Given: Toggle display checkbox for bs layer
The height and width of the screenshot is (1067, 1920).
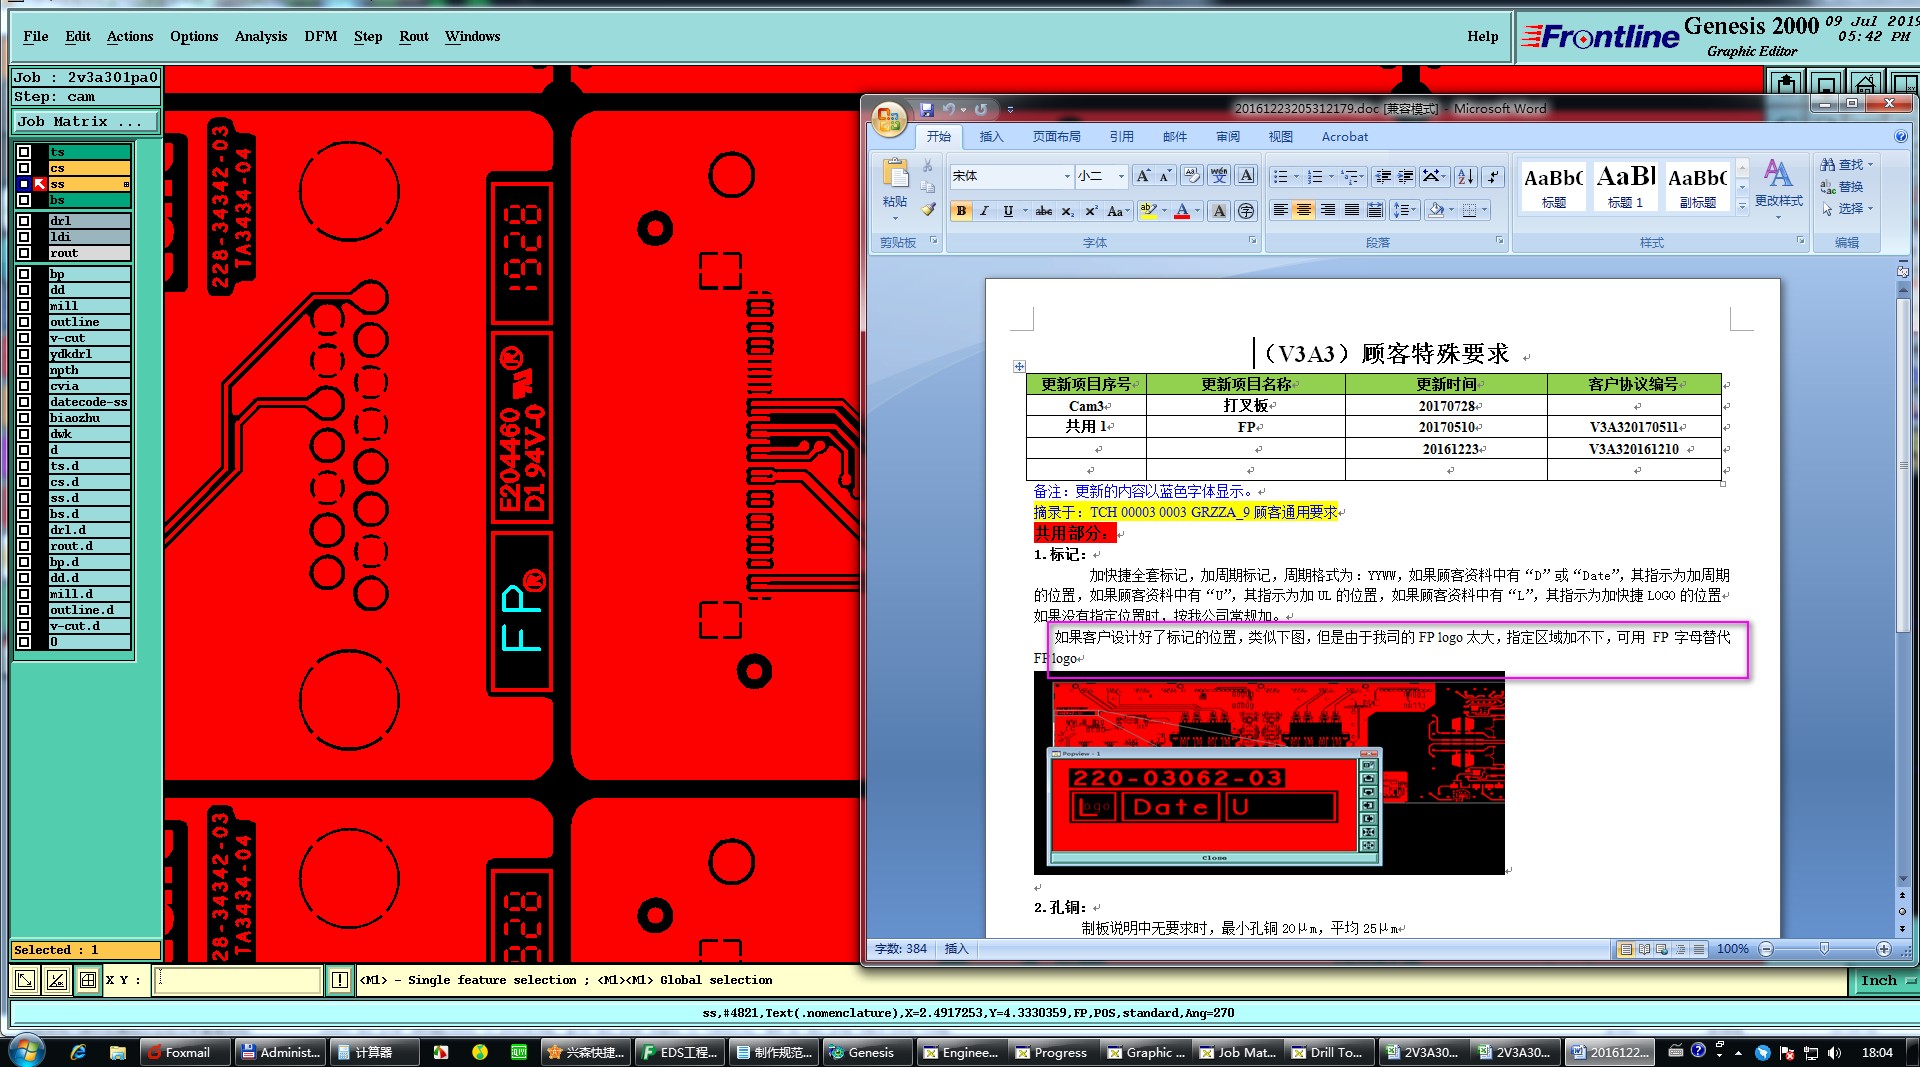Looking at the screenshot, I should (x=24, y=200).
